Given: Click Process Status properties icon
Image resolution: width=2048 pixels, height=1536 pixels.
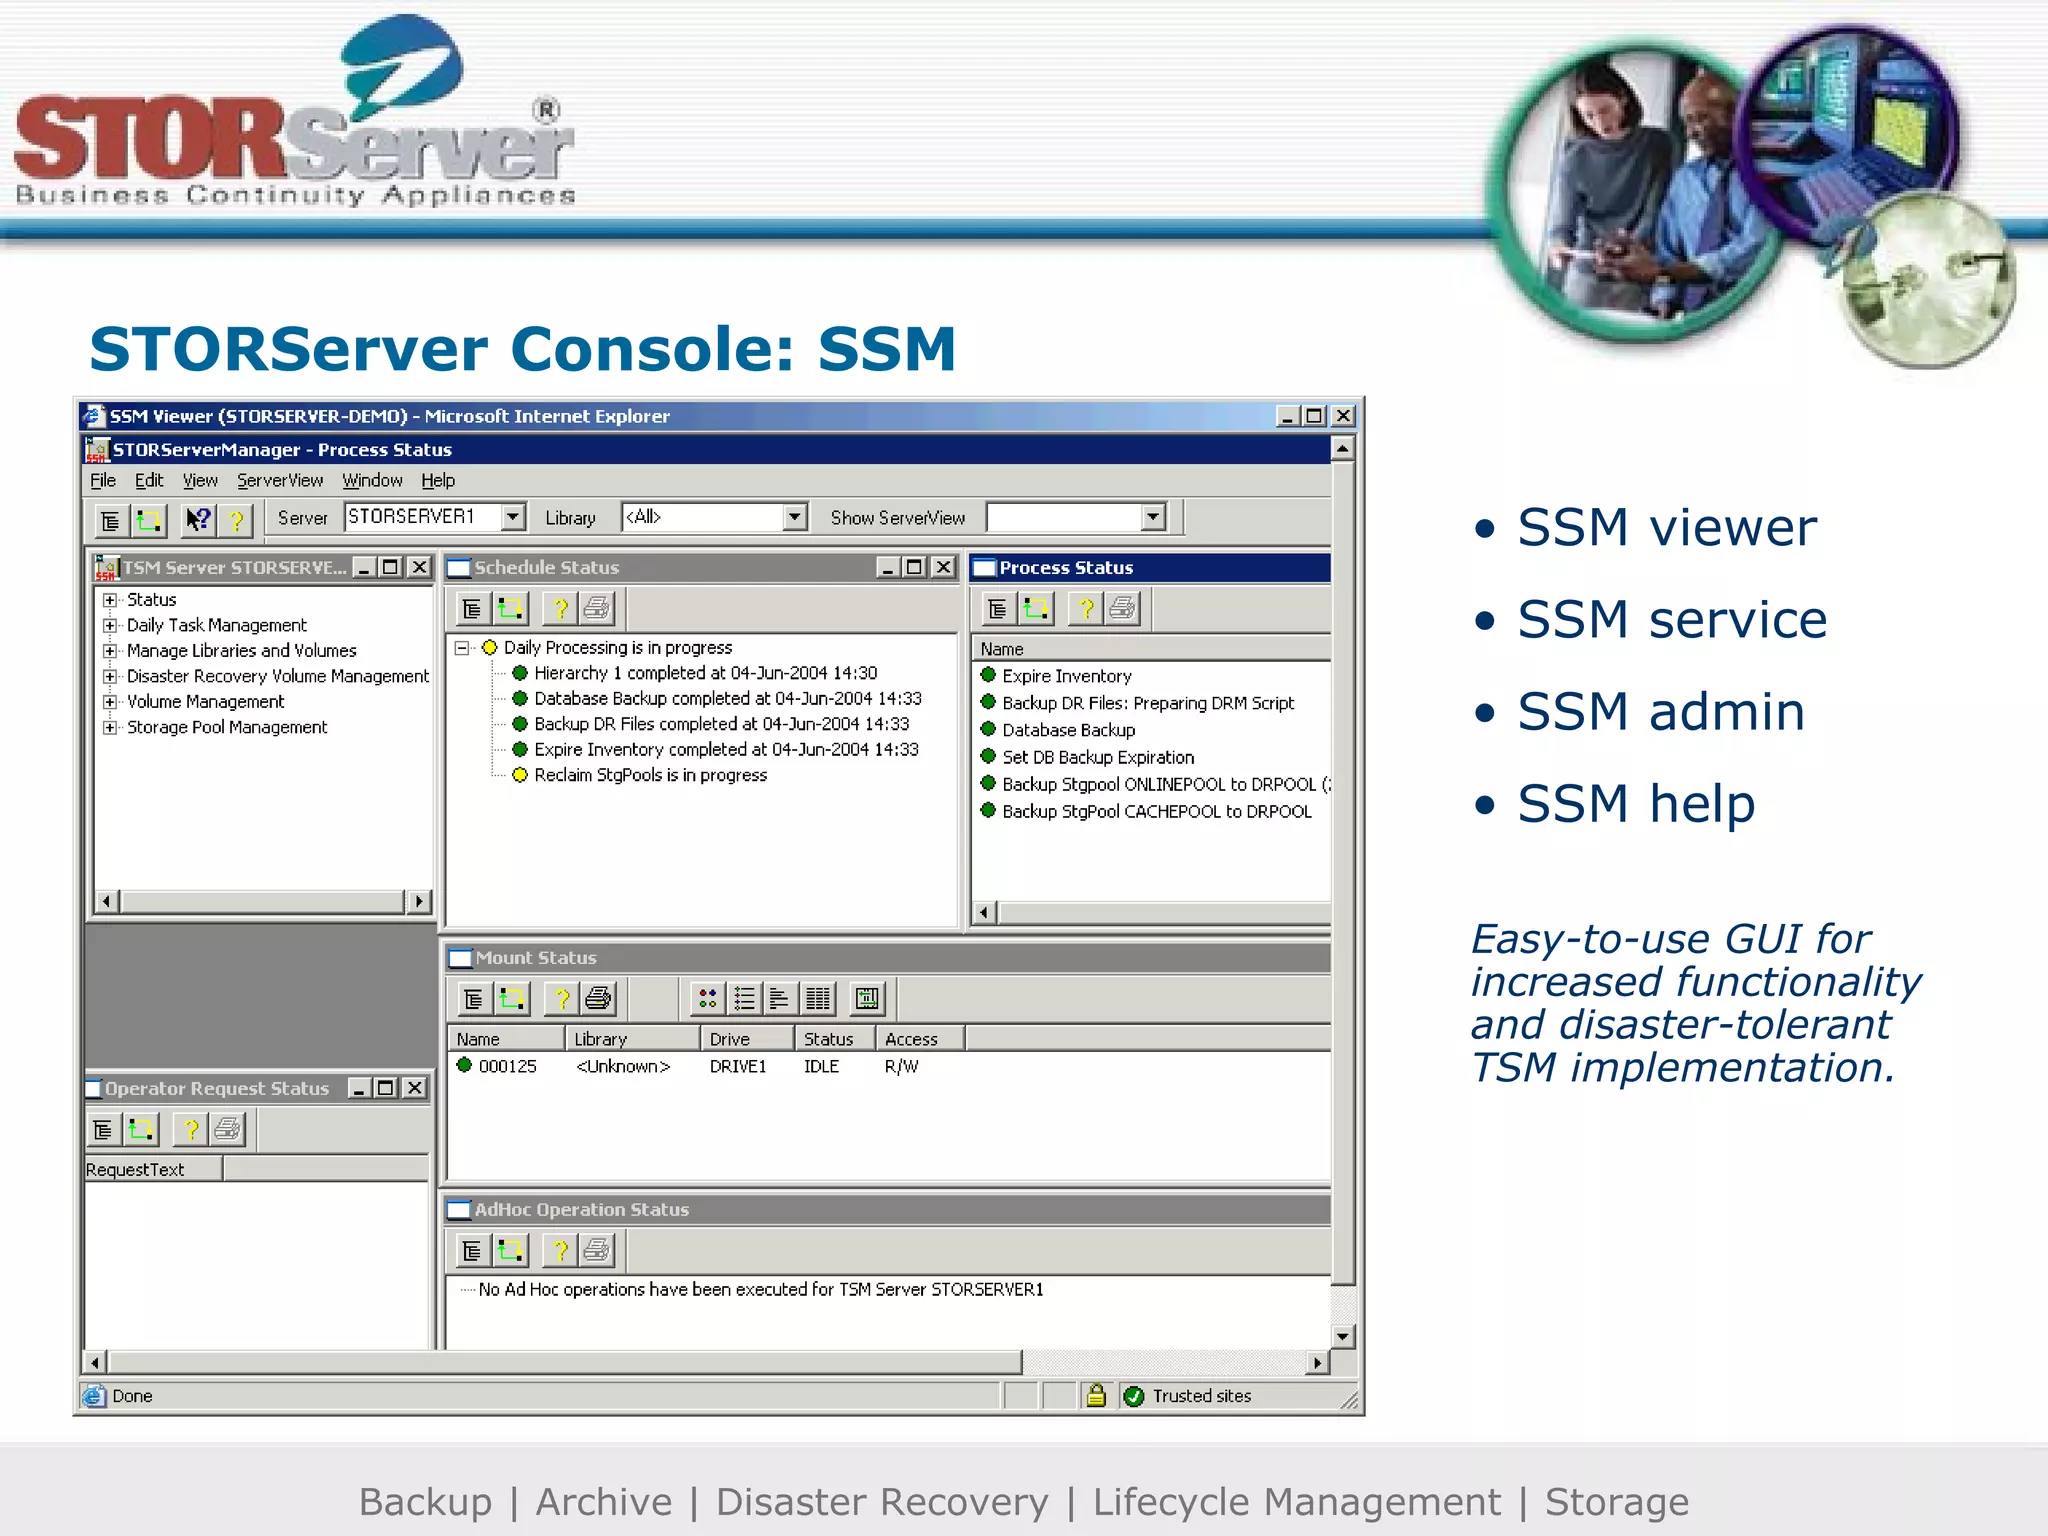Looking at the screenshot, I should tap(997, 608).
